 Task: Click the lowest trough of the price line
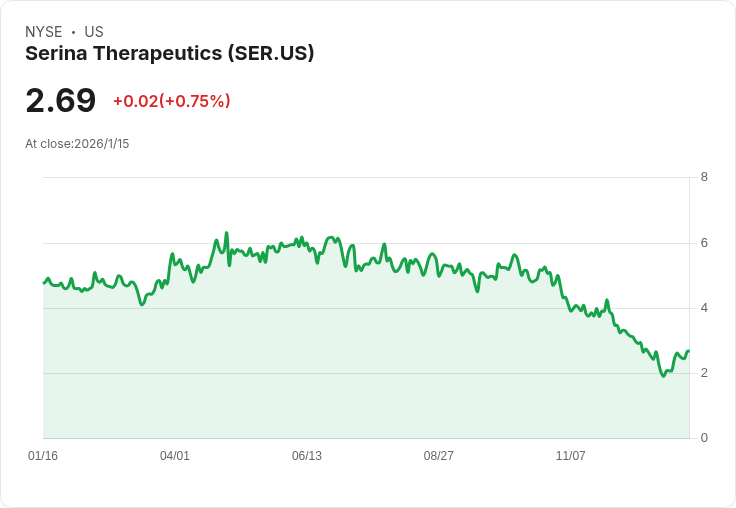click(663, 376)
